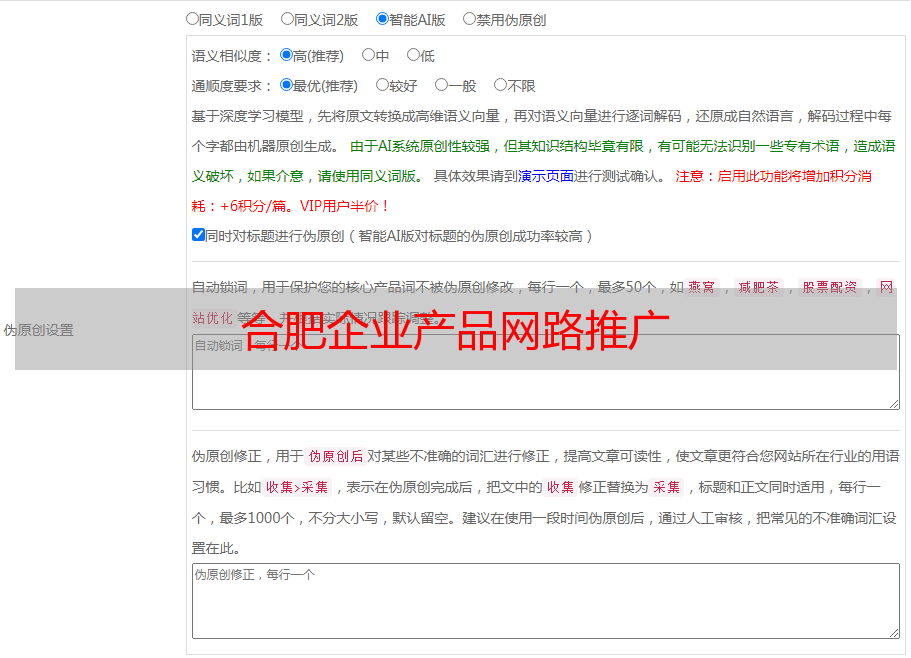The height and width of the screenshot is (658, 911).
Task: Click the 自动锁词 textarea resize handle
Action: click(x=894, y=404)
